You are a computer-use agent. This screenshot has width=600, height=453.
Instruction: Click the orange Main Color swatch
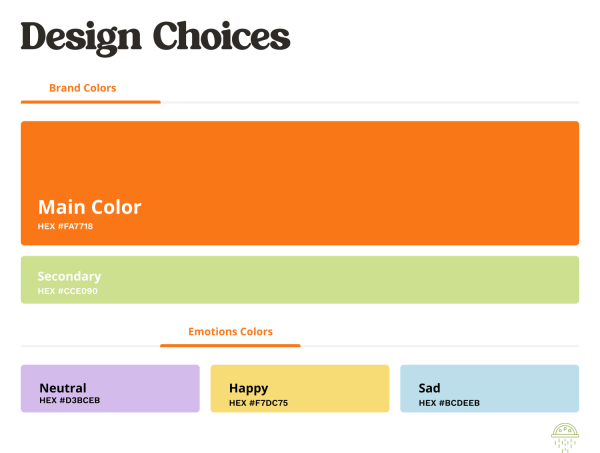tap(300, 183)
